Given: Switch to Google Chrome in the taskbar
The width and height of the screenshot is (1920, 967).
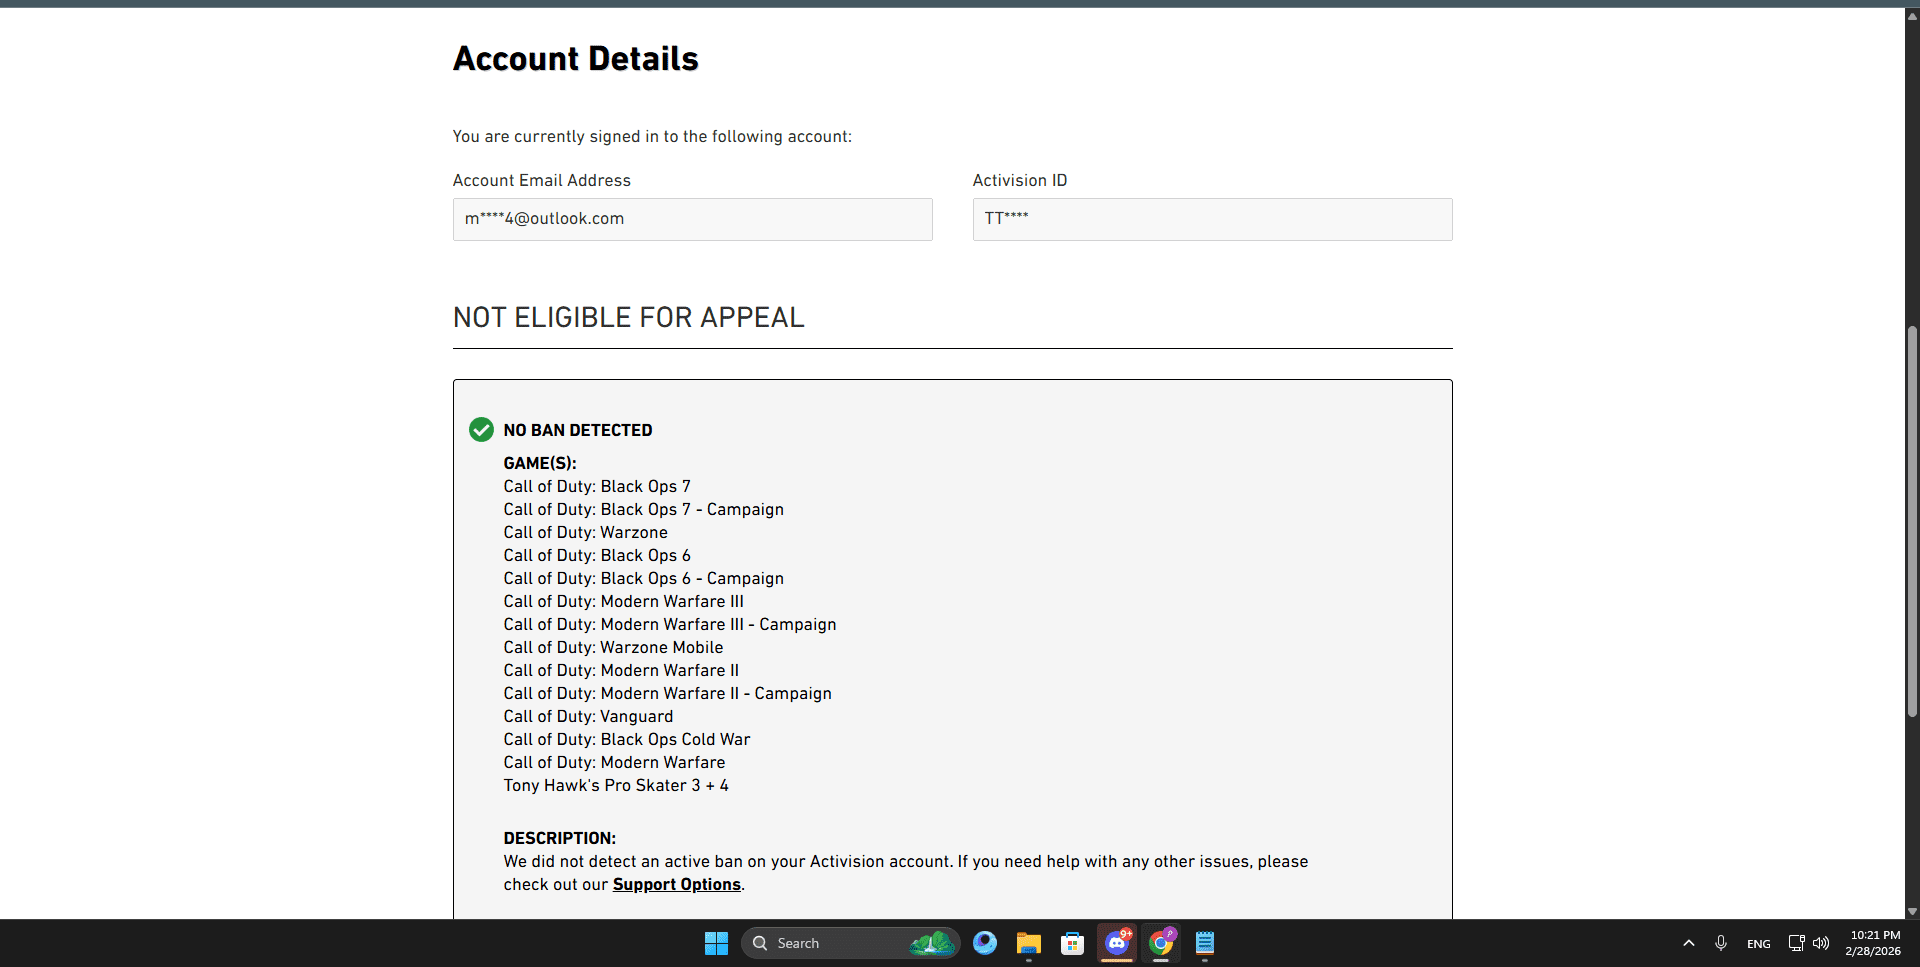Looking at the screenshot, I should 1161,943.
